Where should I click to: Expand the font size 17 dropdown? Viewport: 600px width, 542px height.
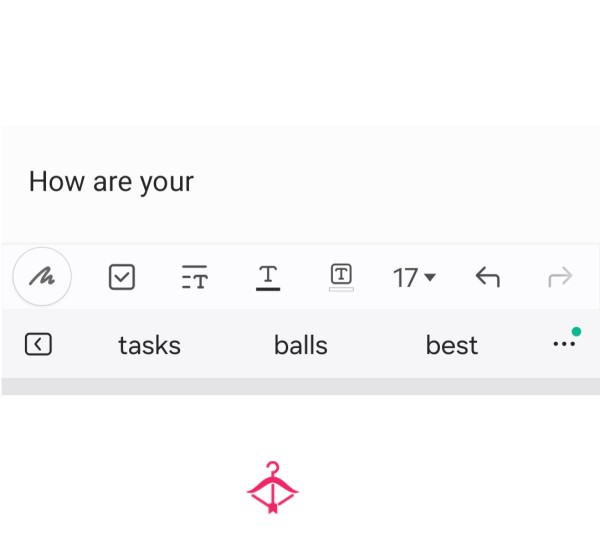point(414,278)
